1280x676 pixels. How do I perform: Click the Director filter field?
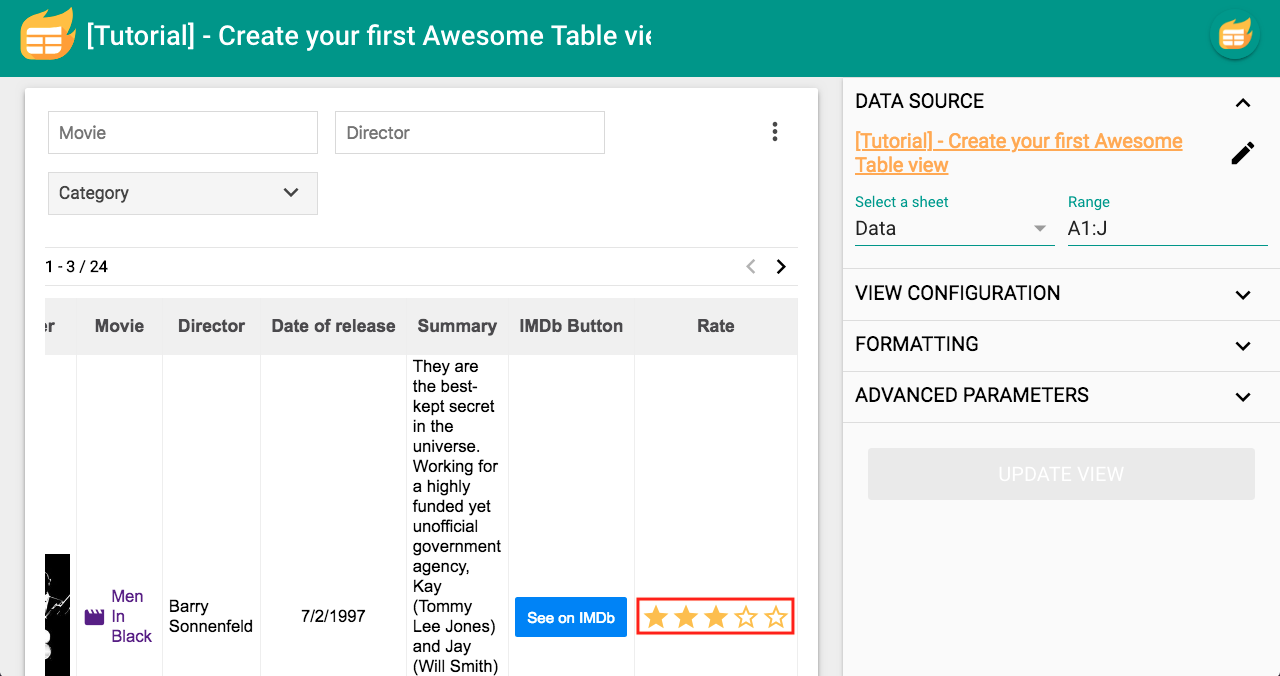[470, 132]
